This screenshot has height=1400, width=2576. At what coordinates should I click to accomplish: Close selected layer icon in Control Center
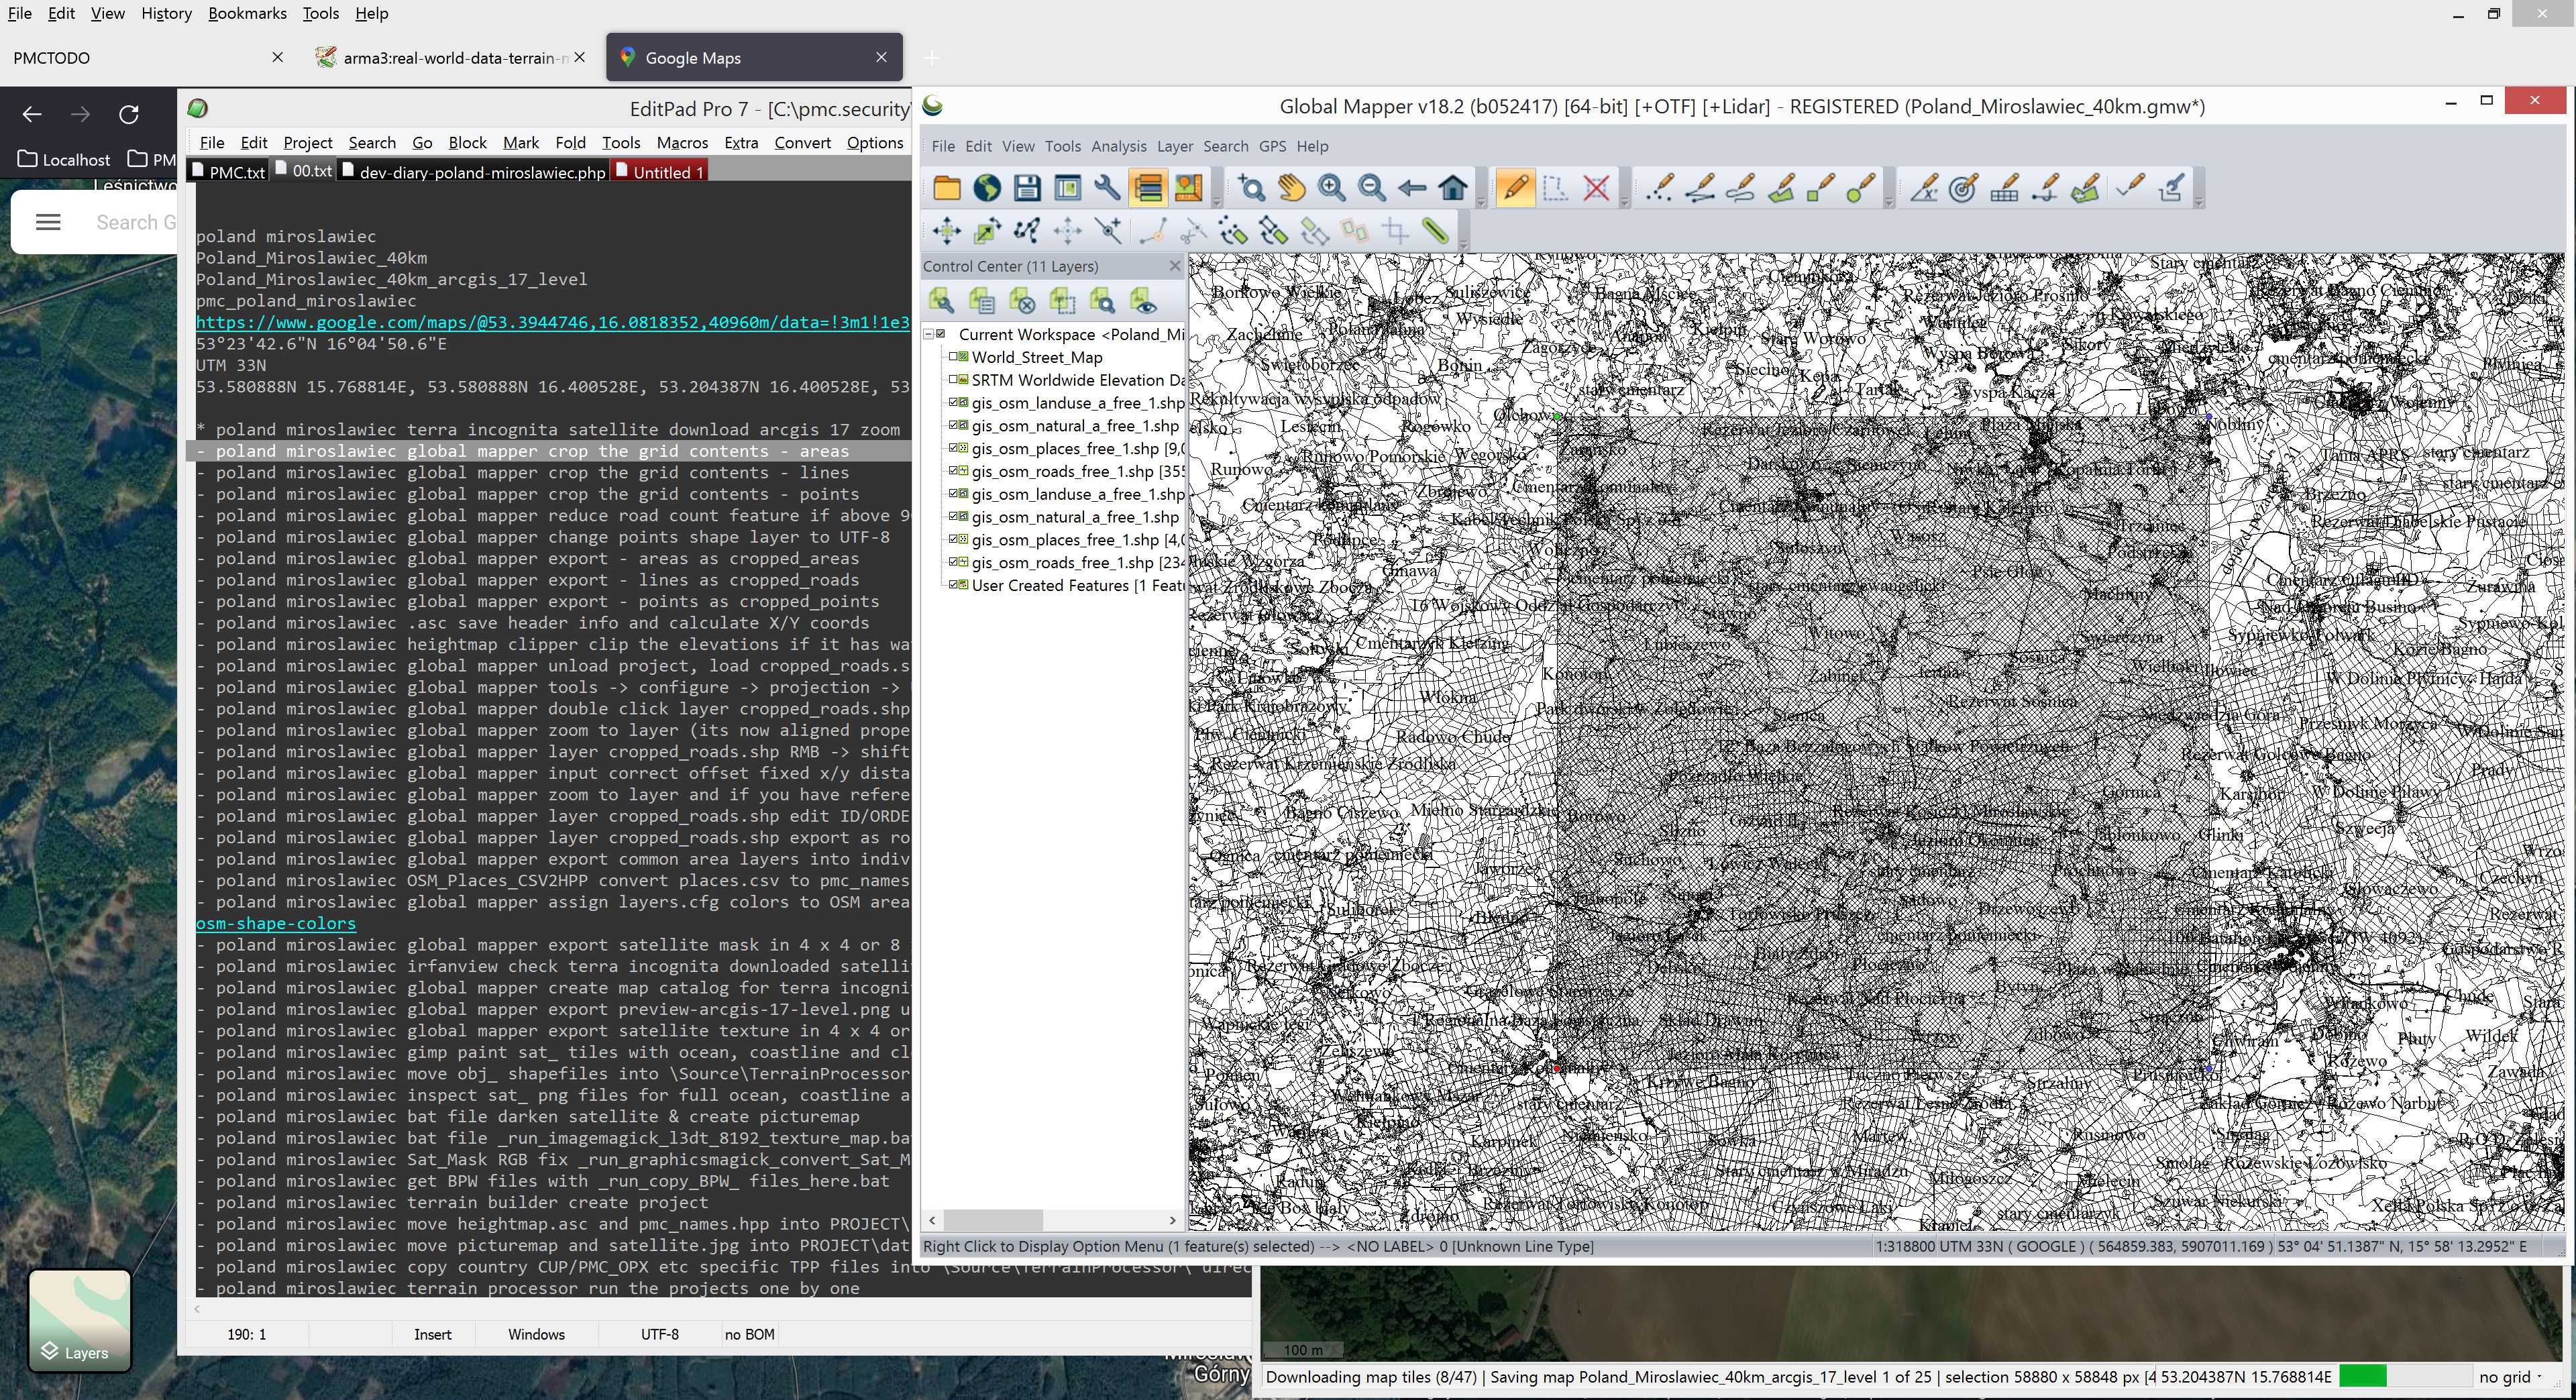click(x=1022, y=300)
